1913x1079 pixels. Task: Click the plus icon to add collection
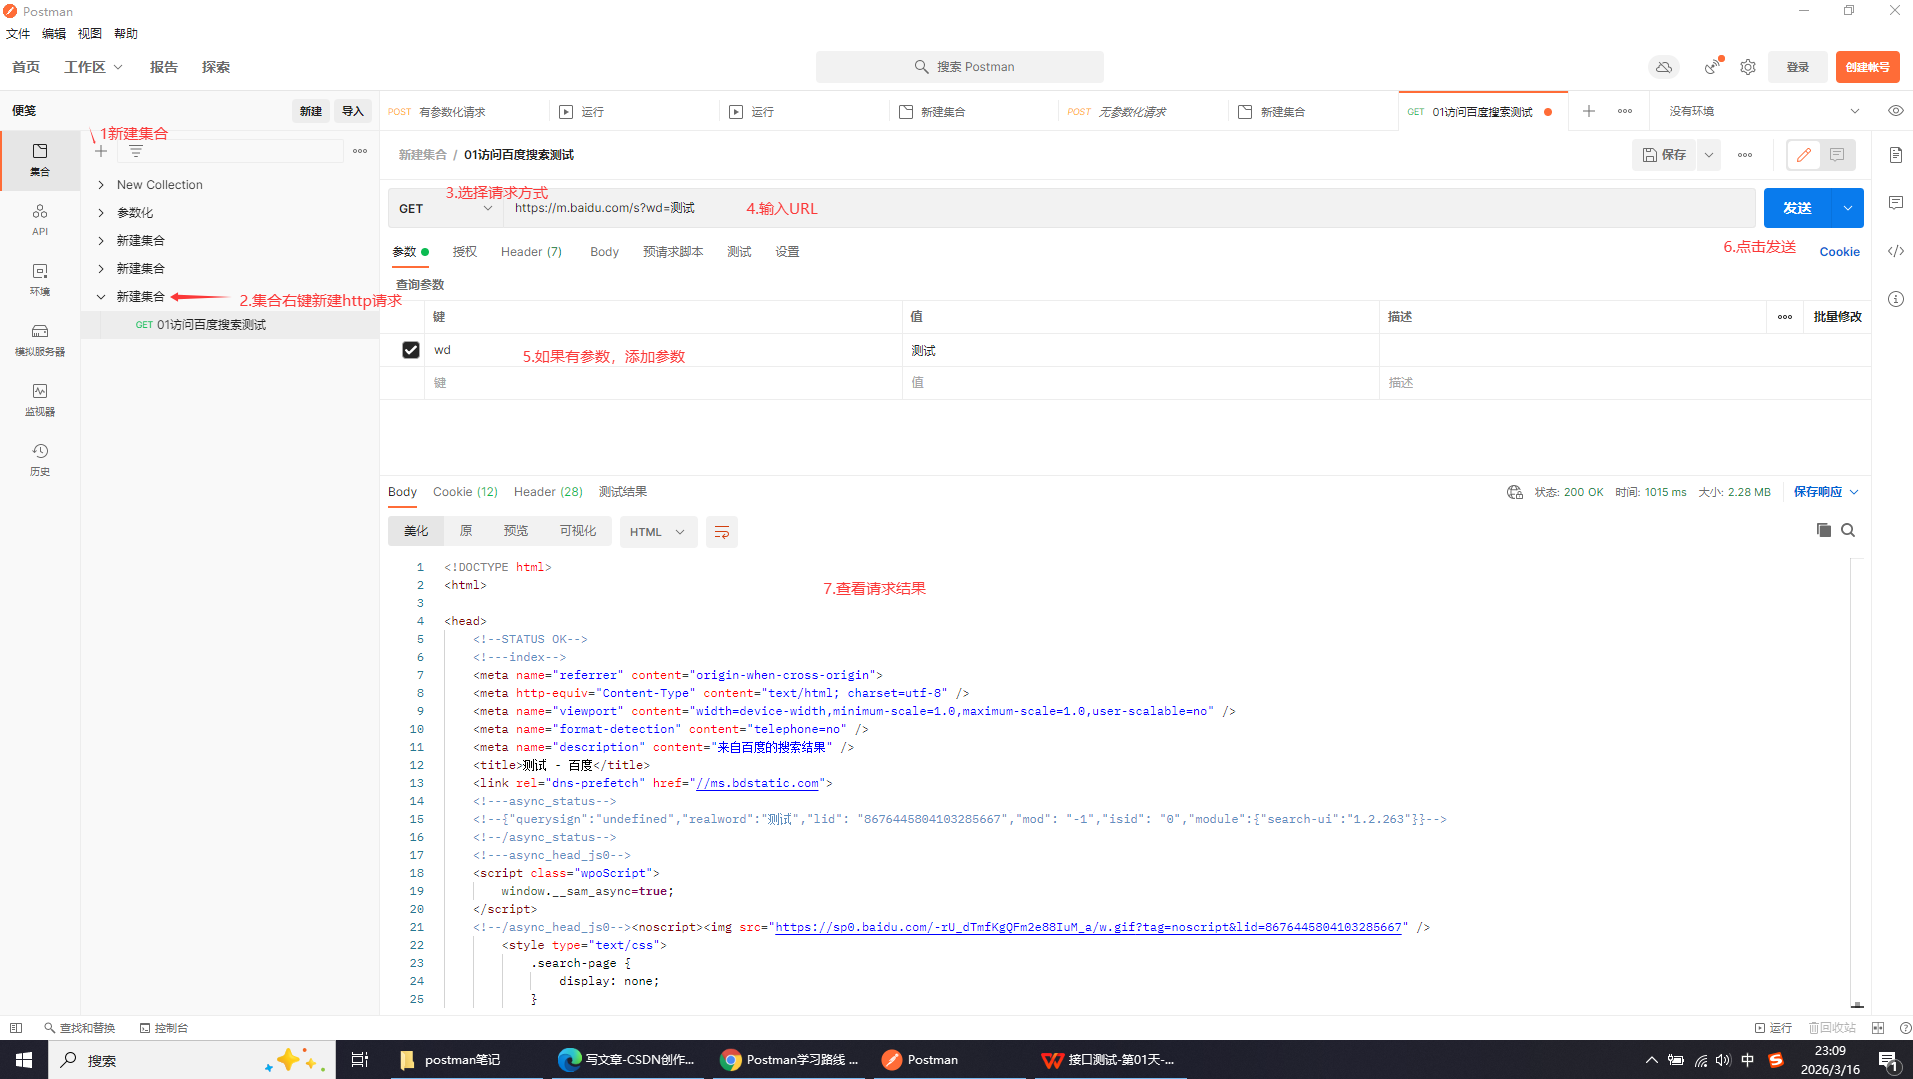coord(101,151)
